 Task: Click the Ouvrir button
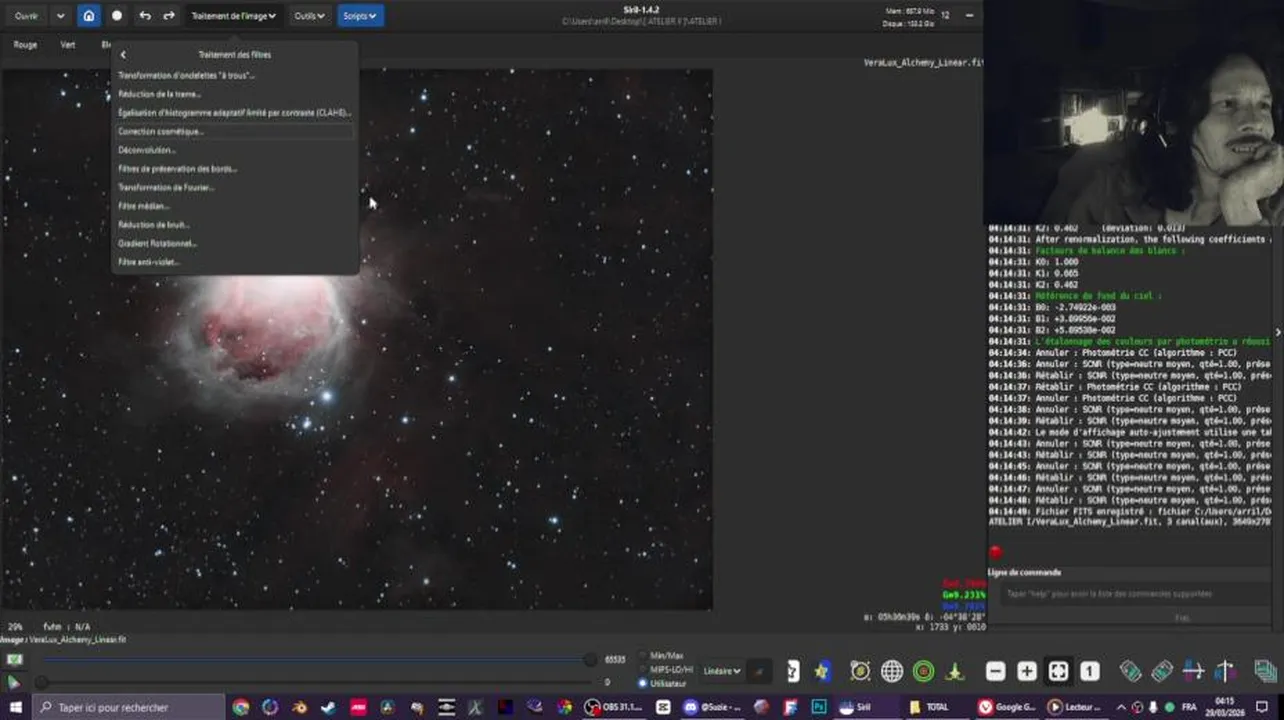pyautogui.click(x=26, y=15)
